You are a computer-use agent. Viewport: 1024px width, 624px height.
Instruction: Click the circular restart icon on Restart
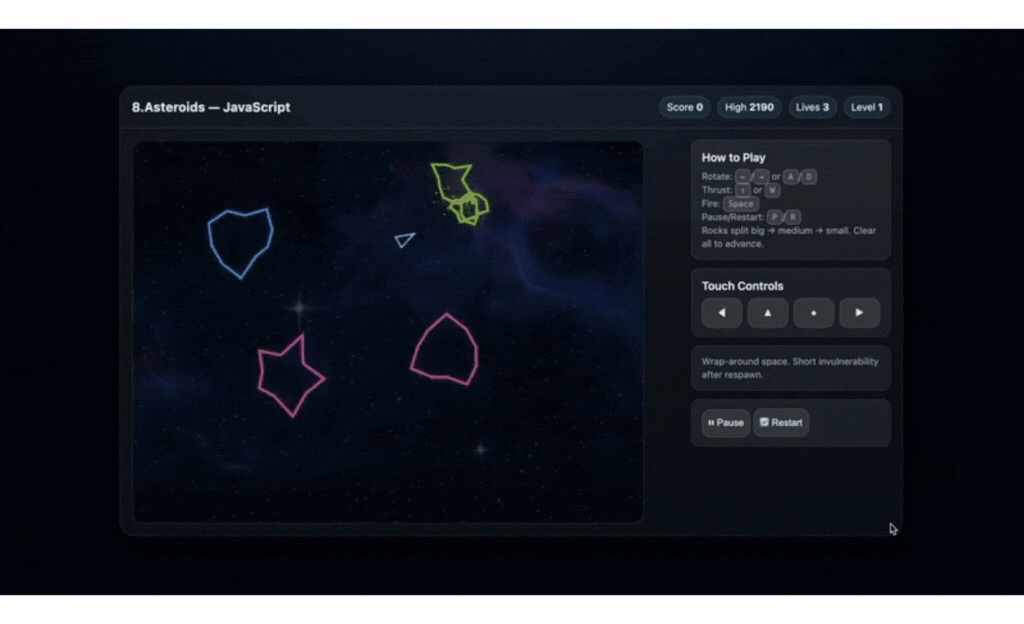763,422
